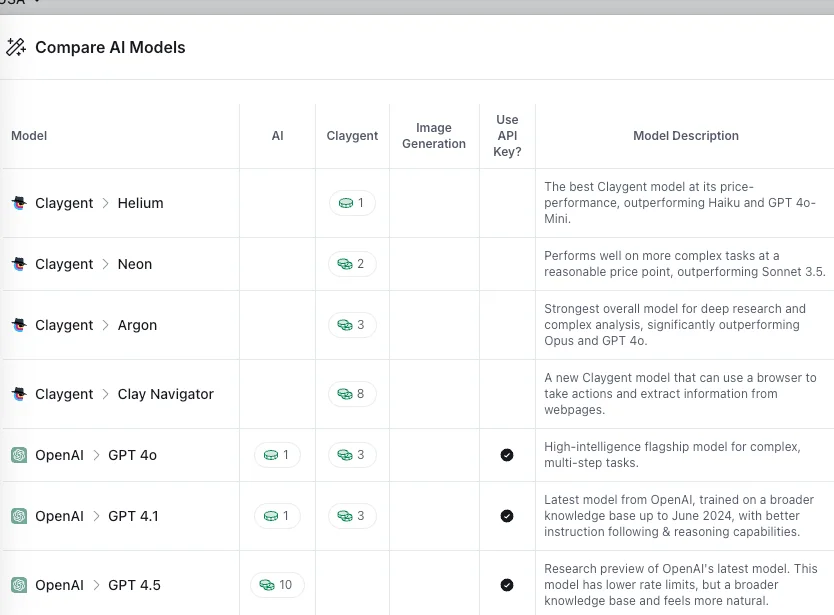The height and width of the screenshot is (615, 834).
Task: Expand the chevron between Claygent and Argon
Action: (x=105, y=325)
